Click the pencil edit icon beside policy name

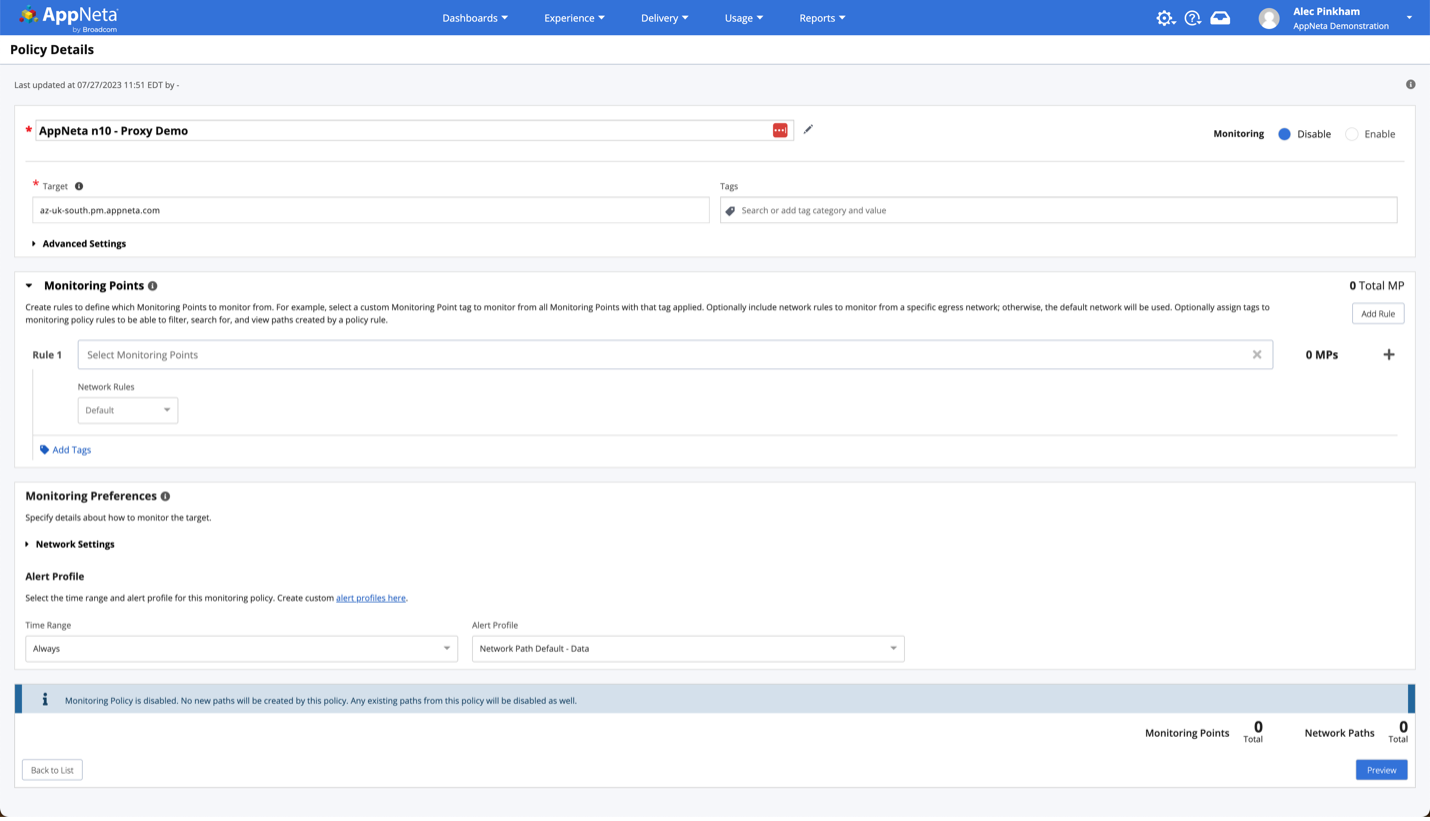pyautogui.click(x=808, y=129)
